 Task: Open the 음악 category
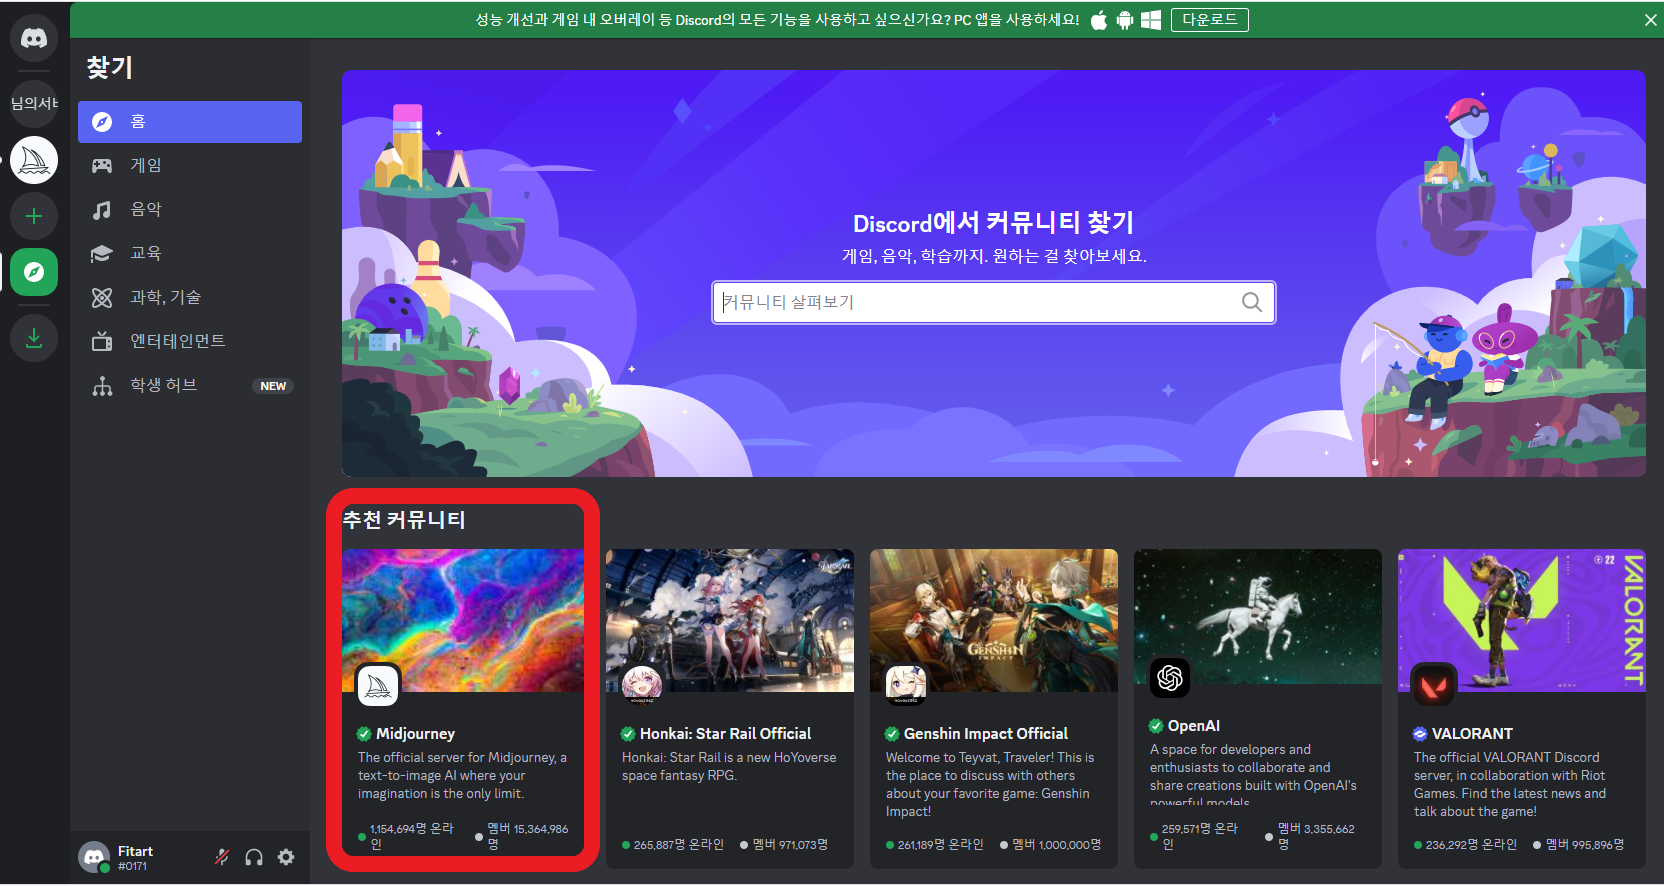(x=190, y=210)
